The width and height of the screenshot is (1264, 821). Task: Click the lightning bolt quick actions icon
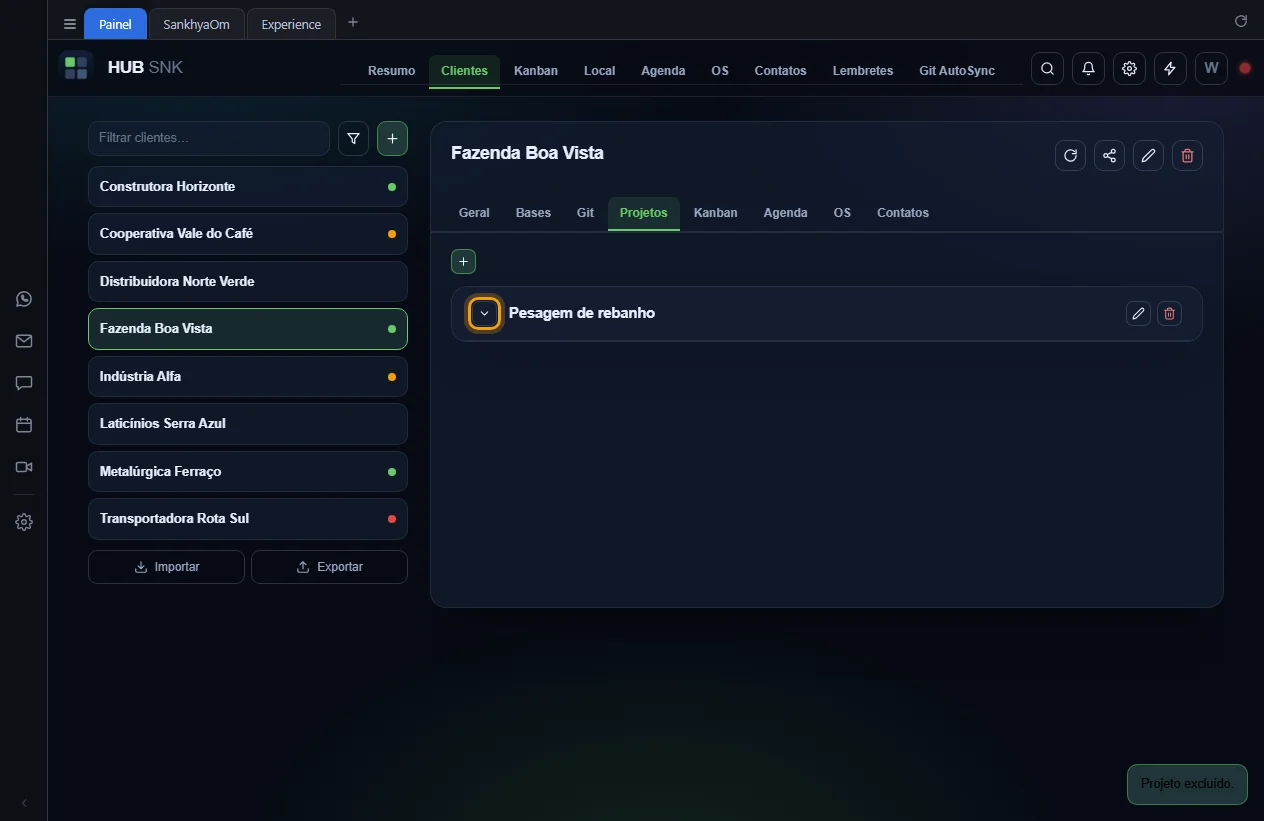pos(1170,69)
